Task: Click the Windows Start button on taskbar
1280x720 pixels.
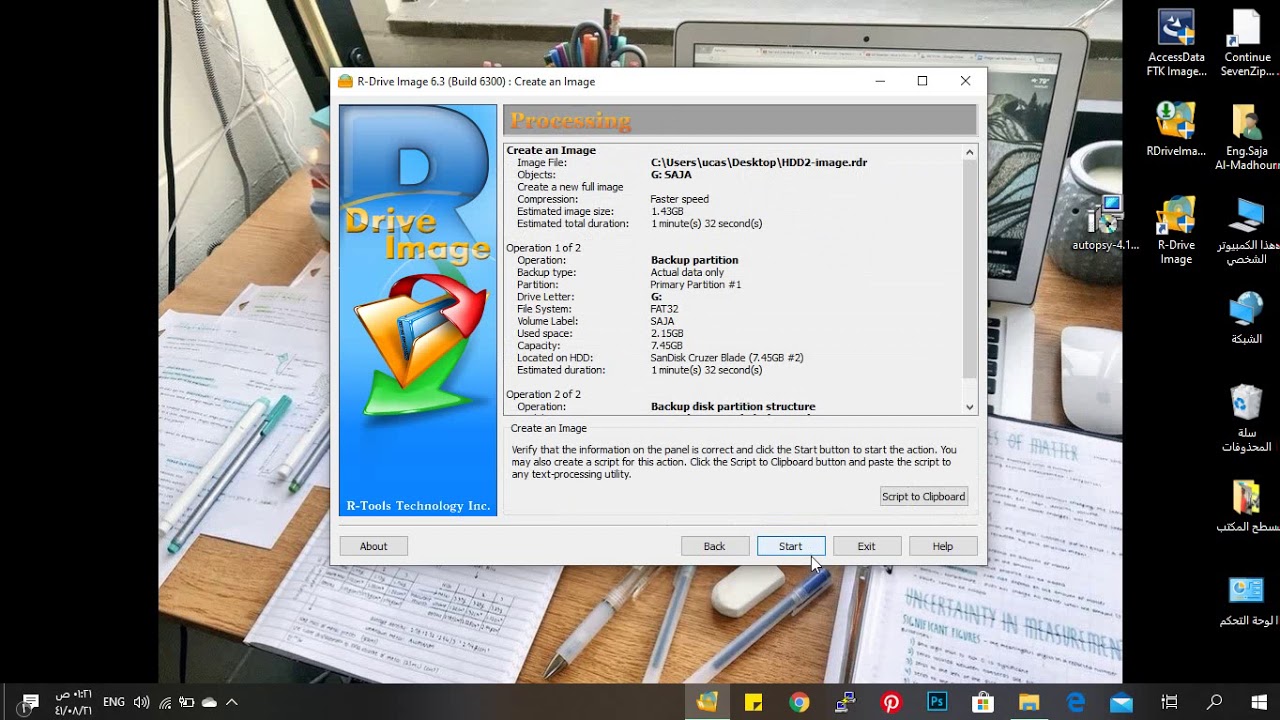Action: click(1259, 702)
